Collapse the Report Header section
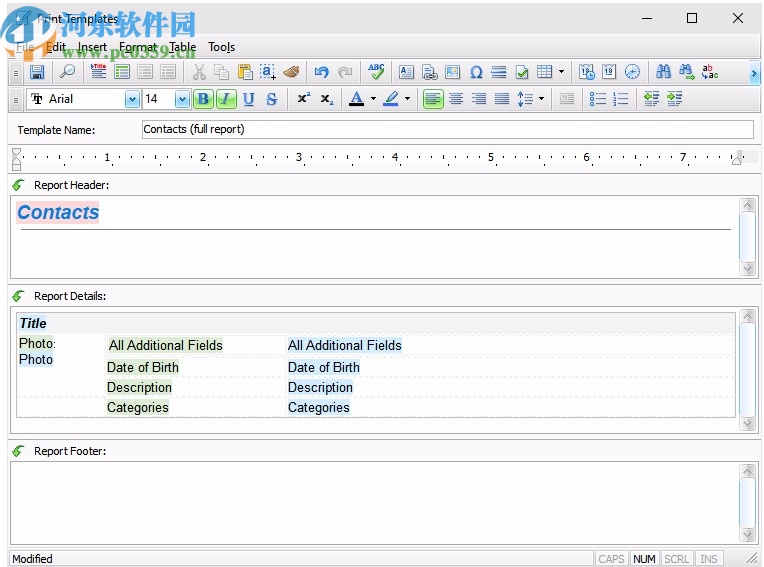Viewport: 764px width, 567px height. [19, 185]
